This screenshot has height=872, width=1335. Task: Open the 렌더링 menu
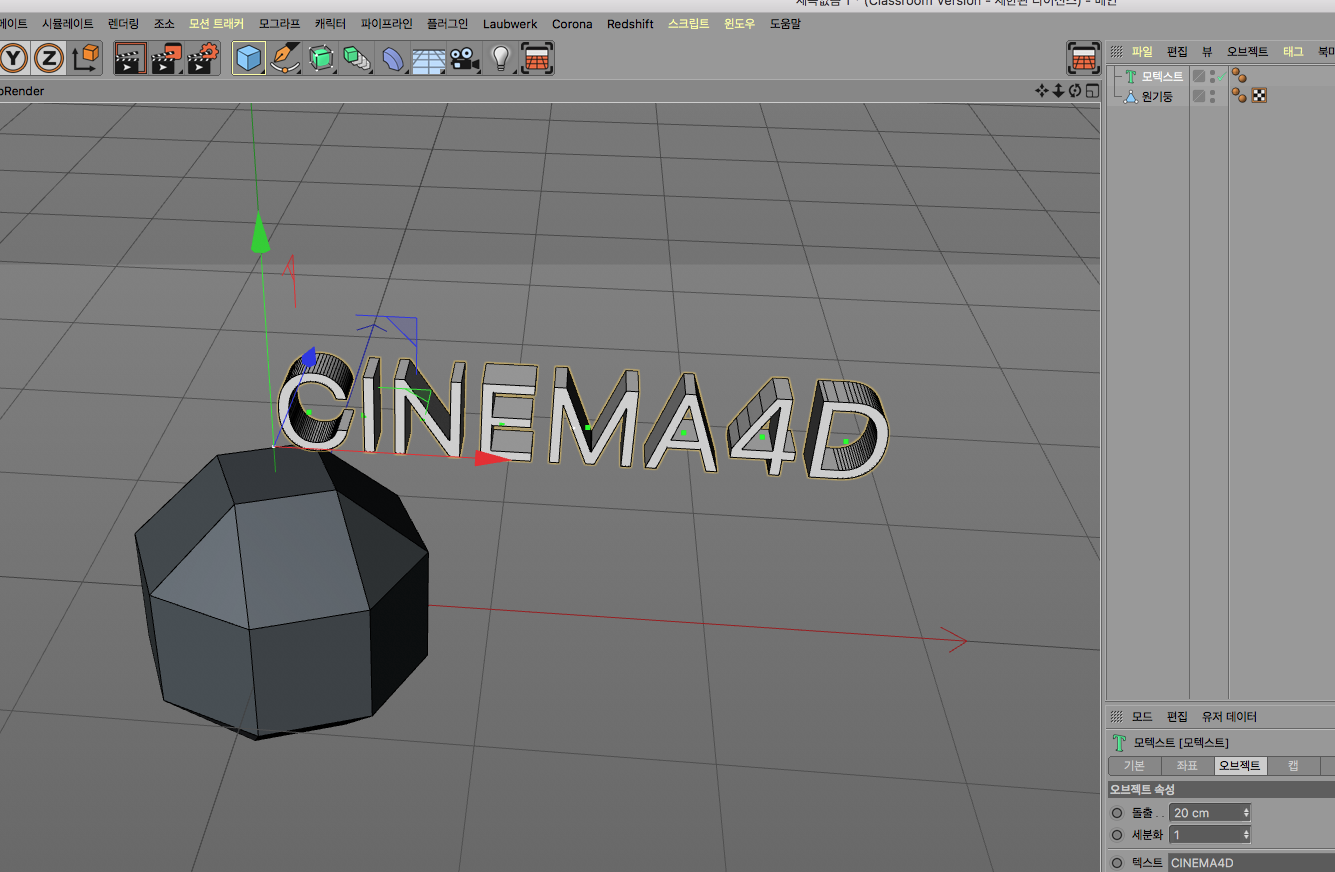[123, 24]
